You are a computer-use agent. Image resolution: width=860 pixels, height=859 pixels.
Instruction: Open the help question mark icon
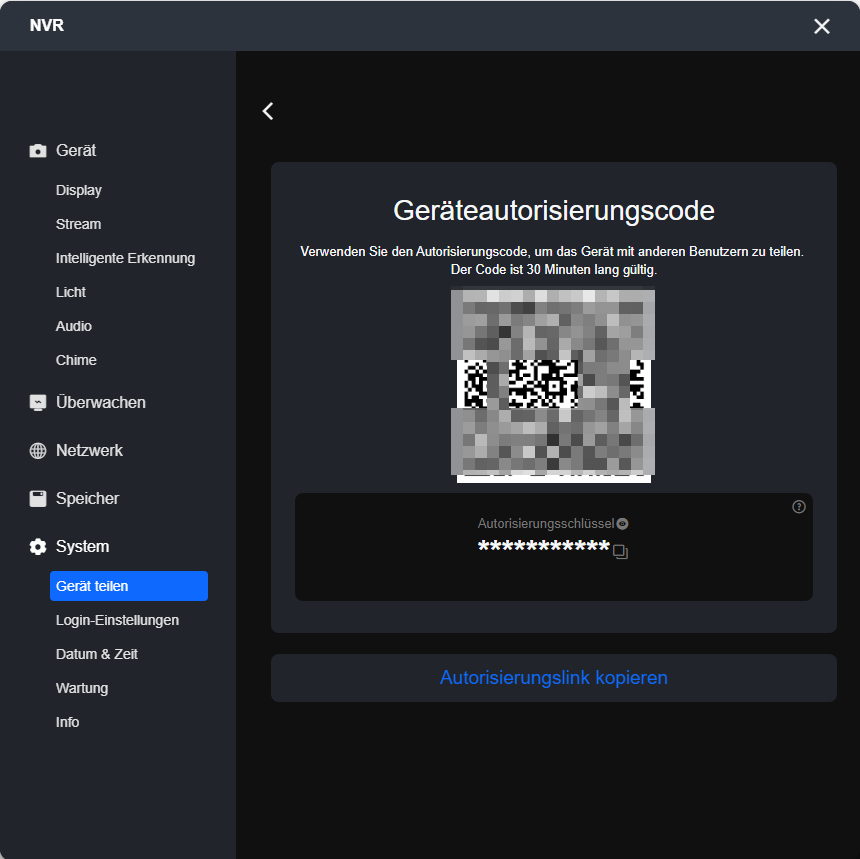click(799, 507)
